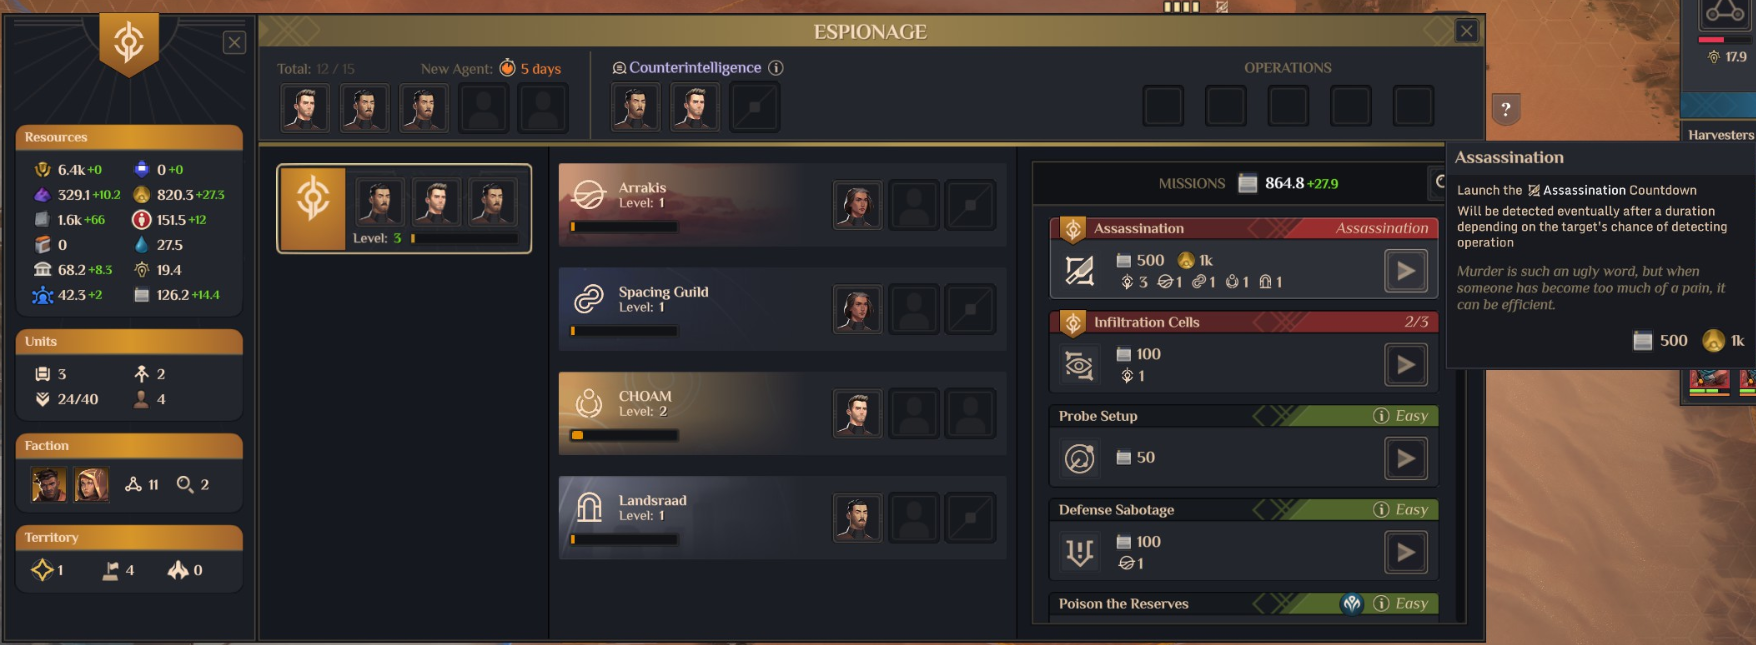
Task: Select the Landsraad arch icon
Action: click(589, 508)
